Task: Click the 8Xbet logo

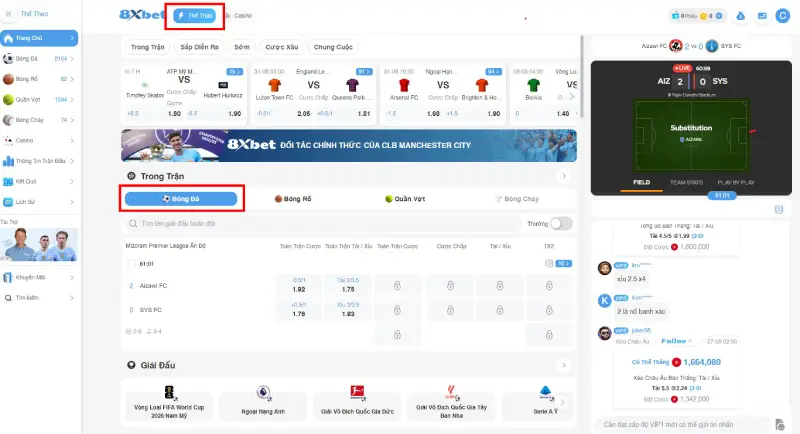Action: point(142,15)
